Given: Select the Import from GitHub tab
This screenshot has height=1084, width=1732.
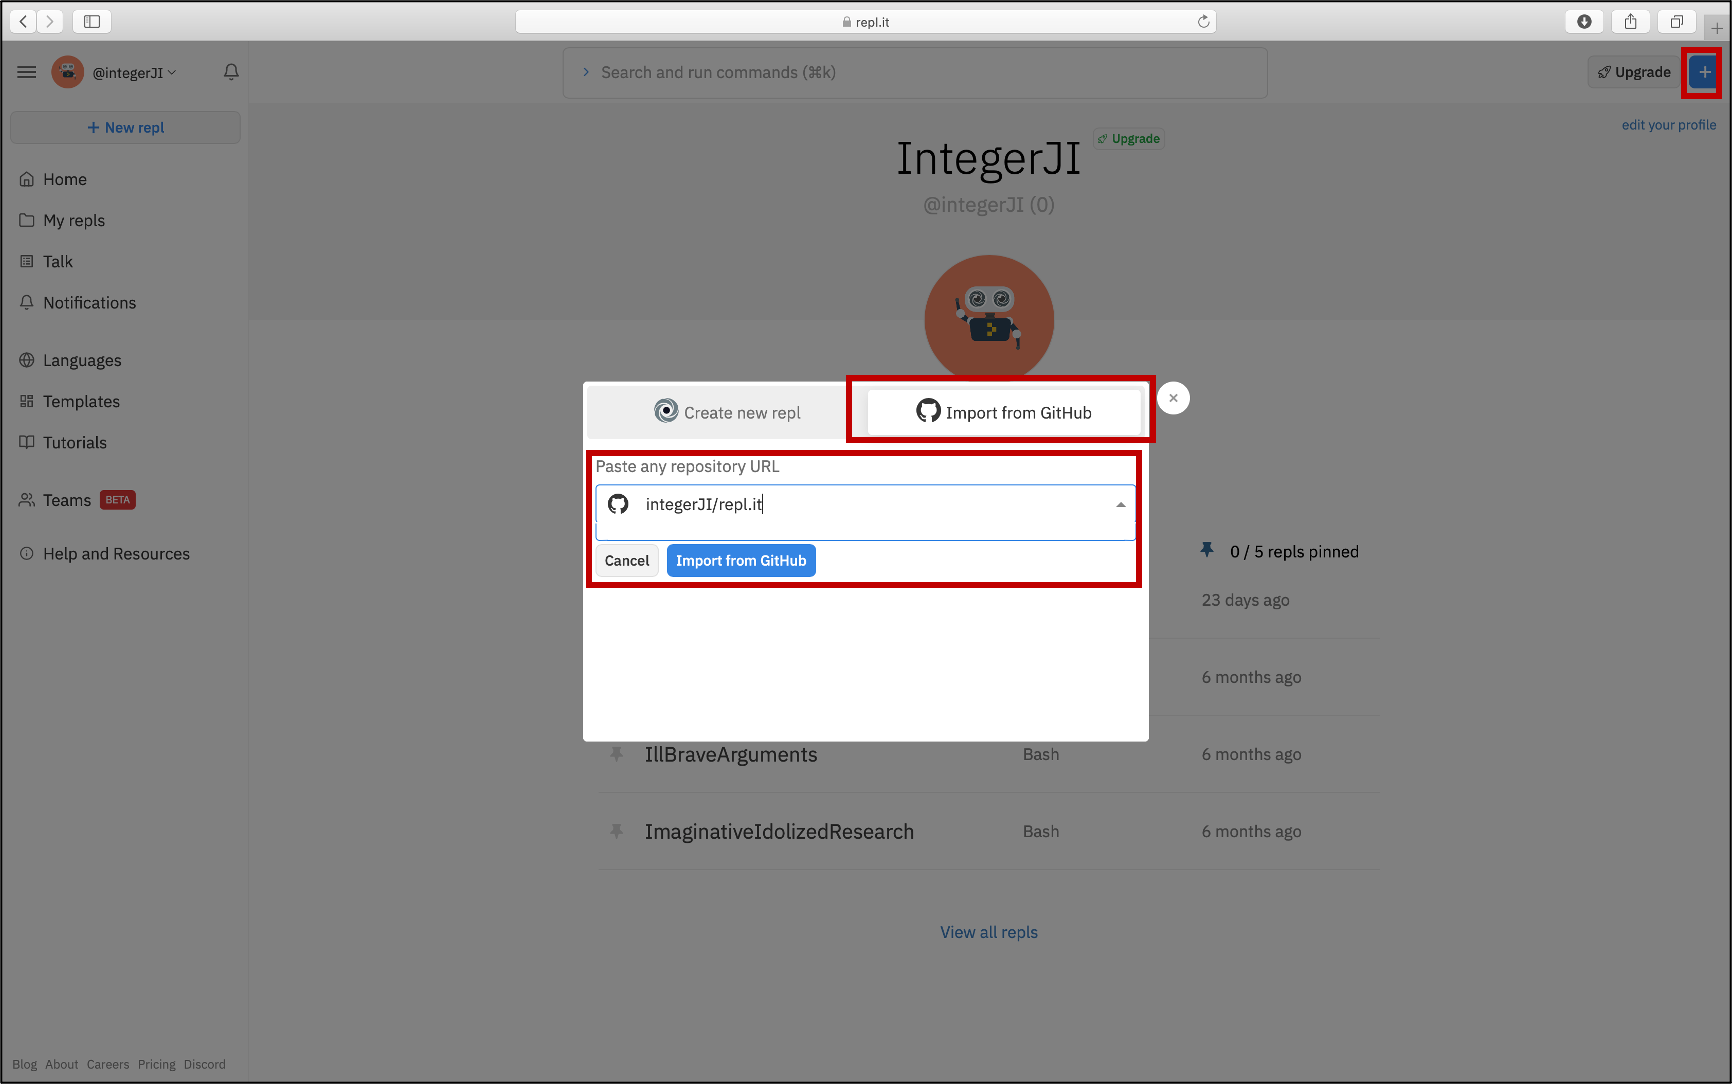Looking at the screenshot, I should [x=1004, y=412].
